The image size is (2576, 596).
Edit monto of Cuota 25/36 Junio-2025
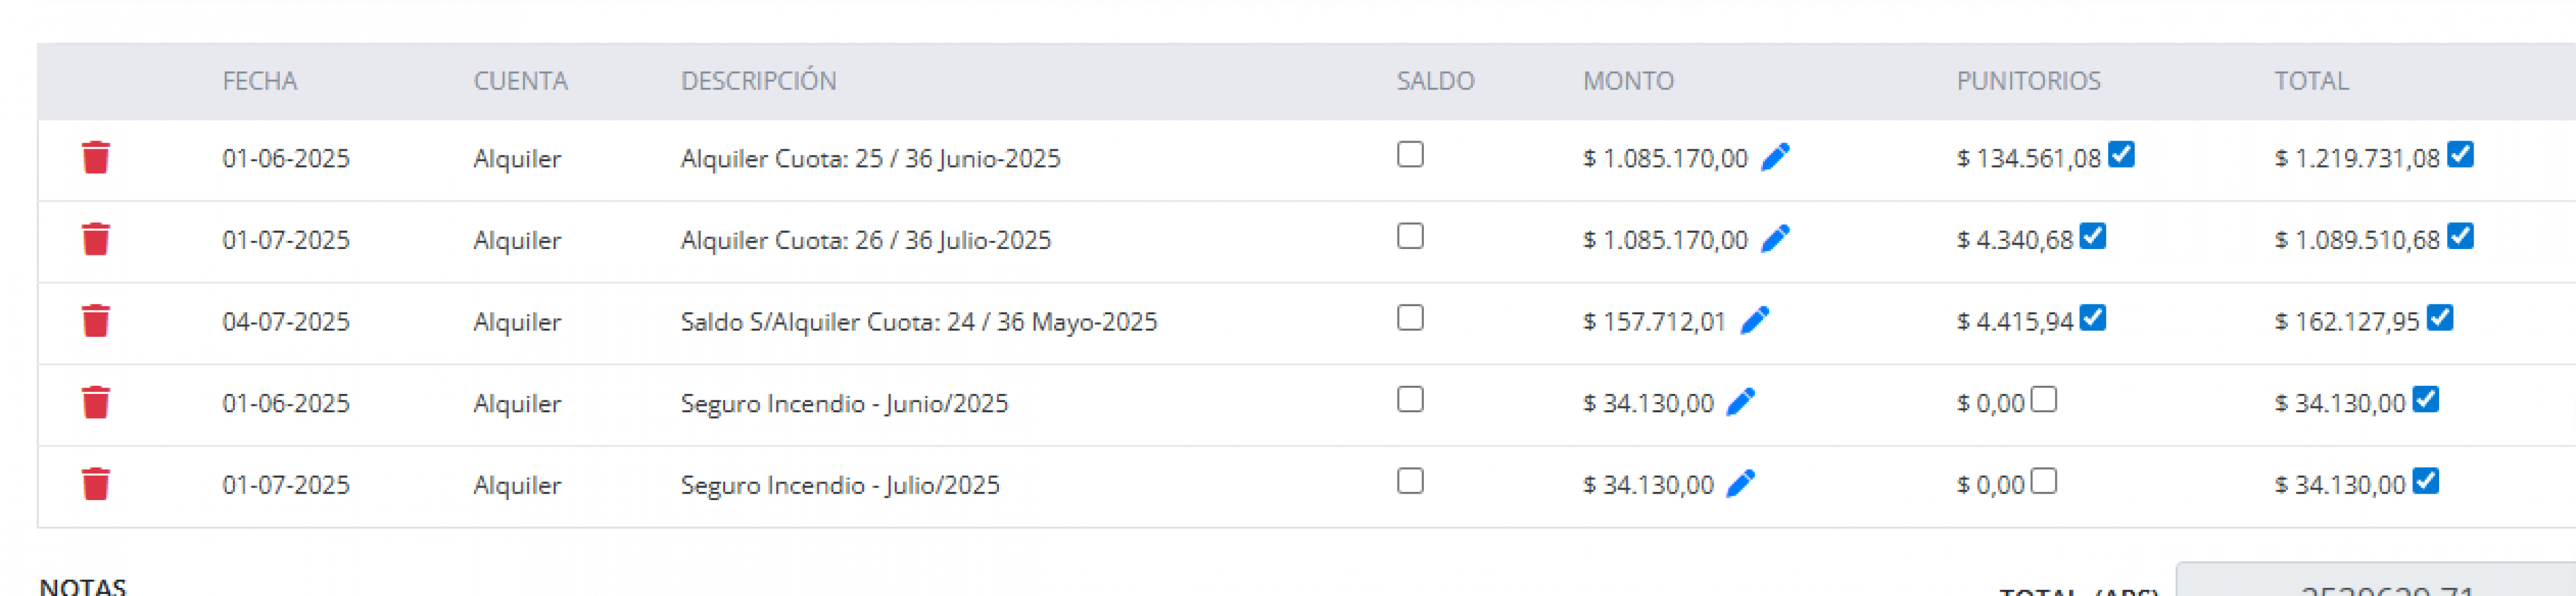click(1775, 157)
